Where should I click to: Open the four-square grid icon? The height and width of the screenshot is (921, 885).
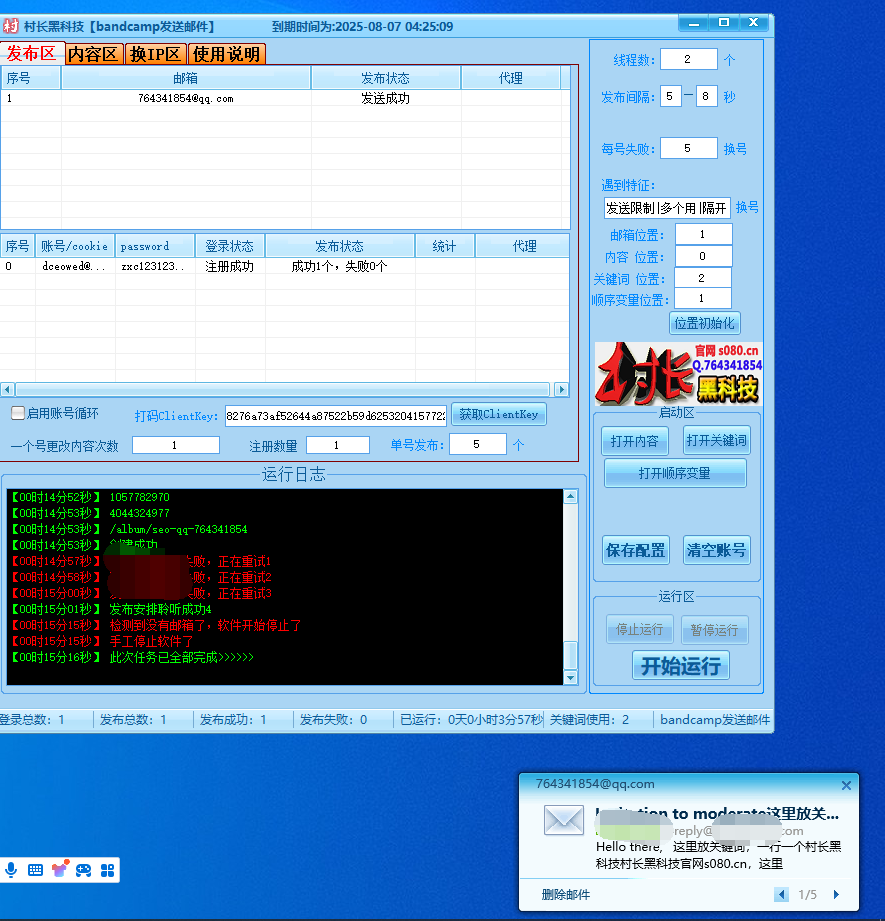(106, 870)
